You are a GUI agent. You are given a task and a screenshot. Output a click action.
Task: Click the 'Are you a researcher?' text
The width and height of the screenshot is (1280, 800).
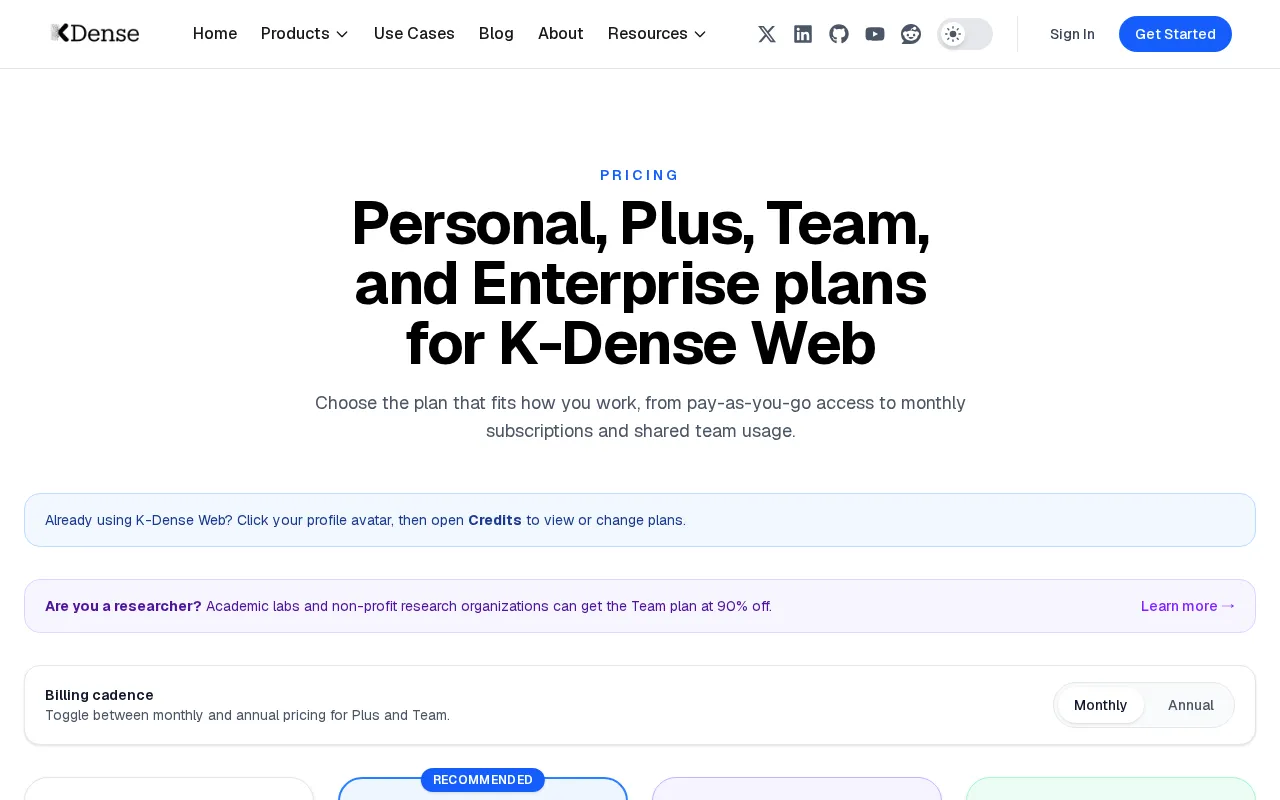123,606
